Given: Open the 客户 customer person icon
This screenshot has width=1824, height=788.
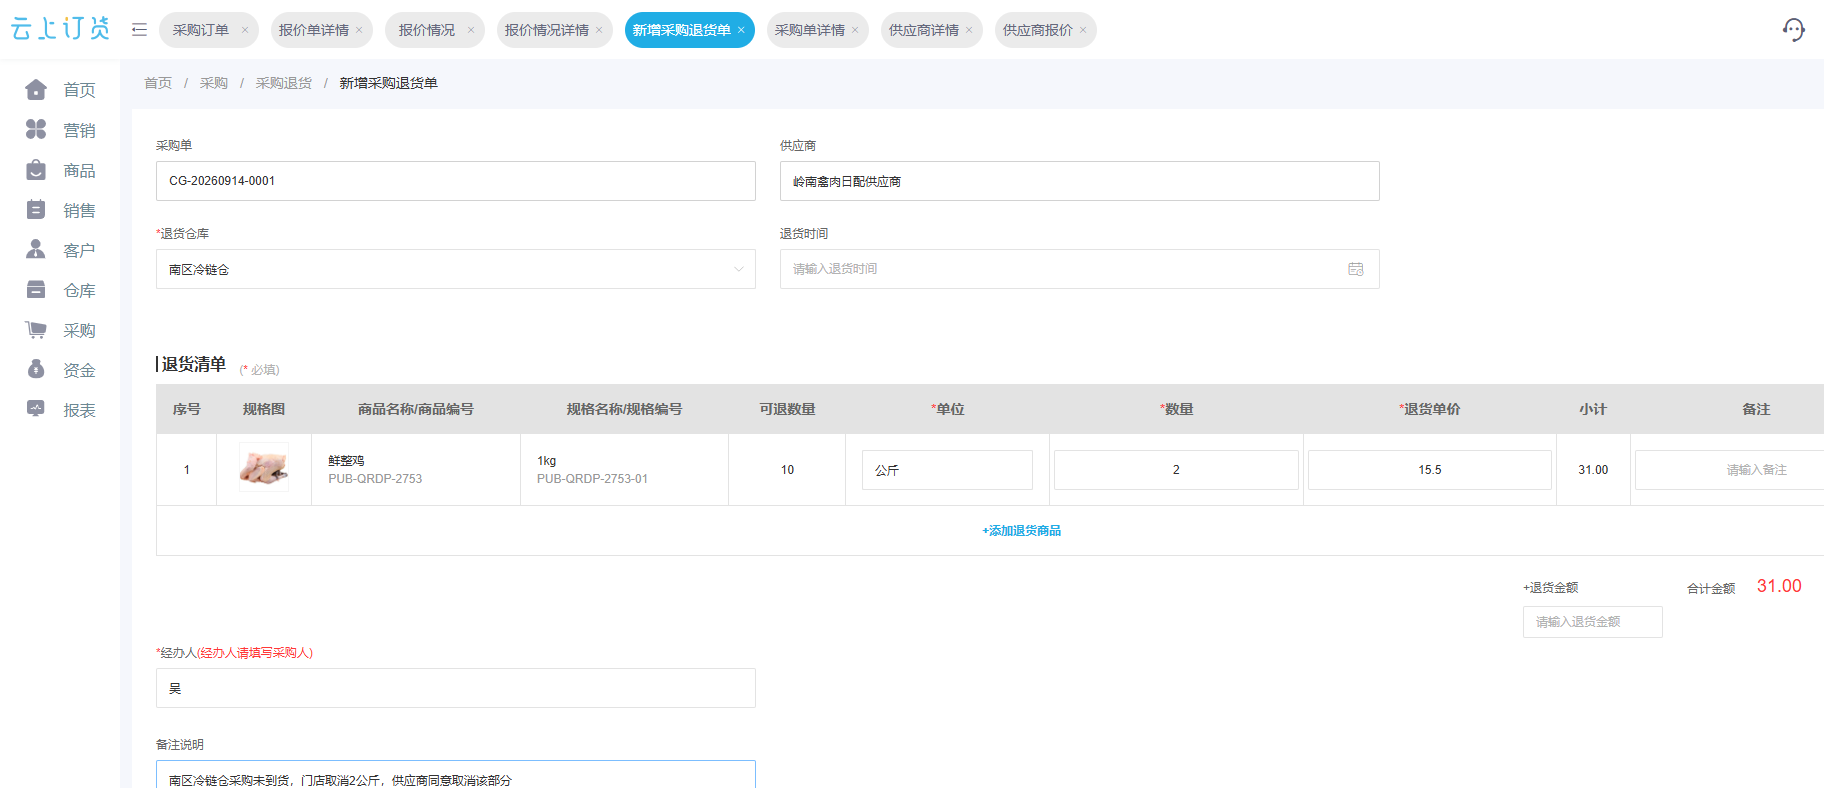Looking at the screenshot, I should (x=36, y=250).
